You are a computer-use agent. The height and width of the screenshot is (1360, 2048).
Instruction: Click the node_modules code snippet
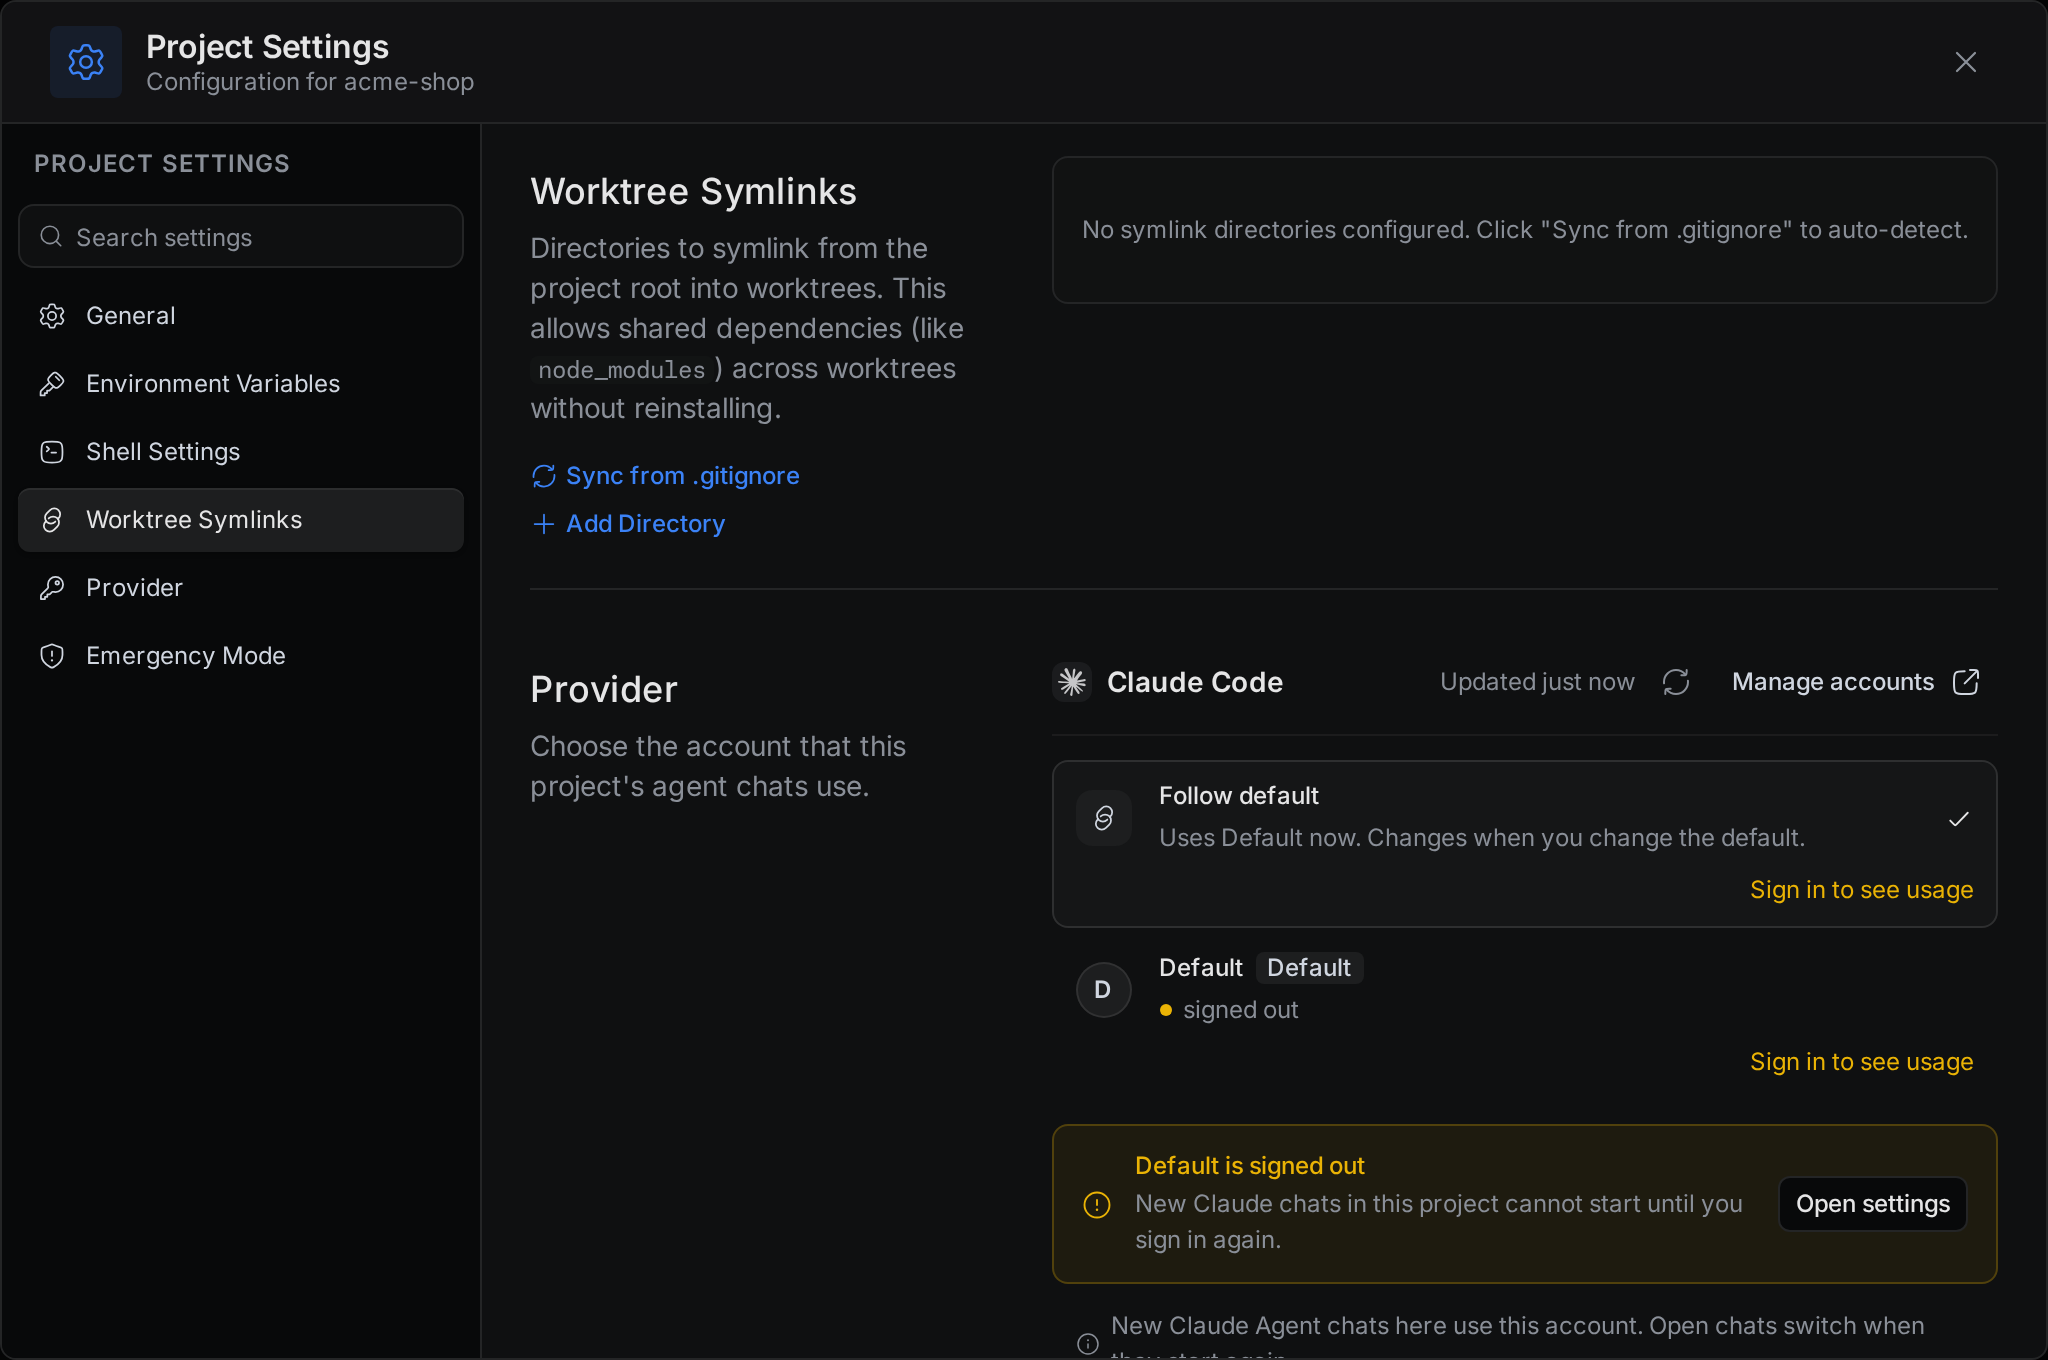pos(621,370)
